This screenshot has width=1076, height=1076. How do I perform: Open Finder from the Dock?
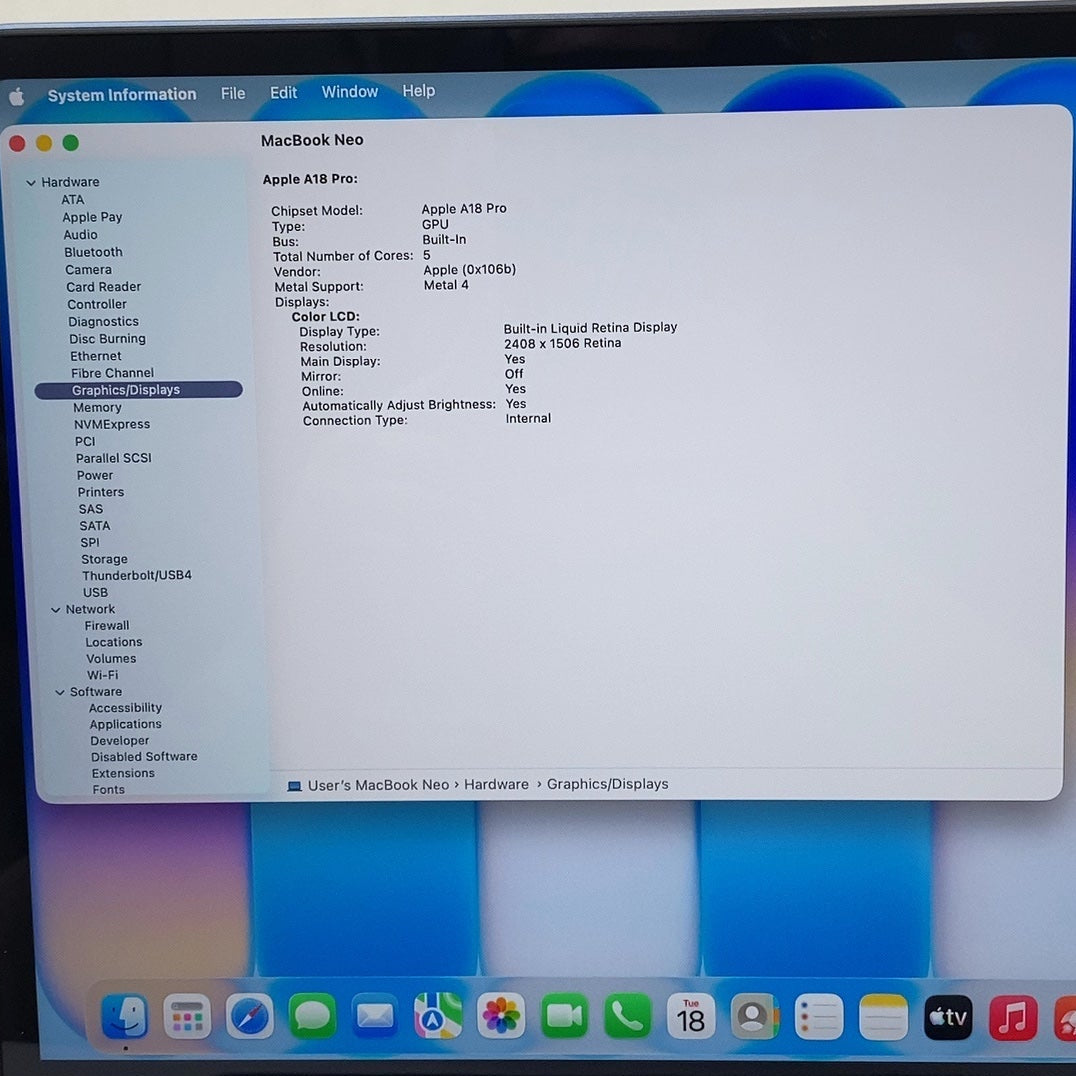[125, 1016]
